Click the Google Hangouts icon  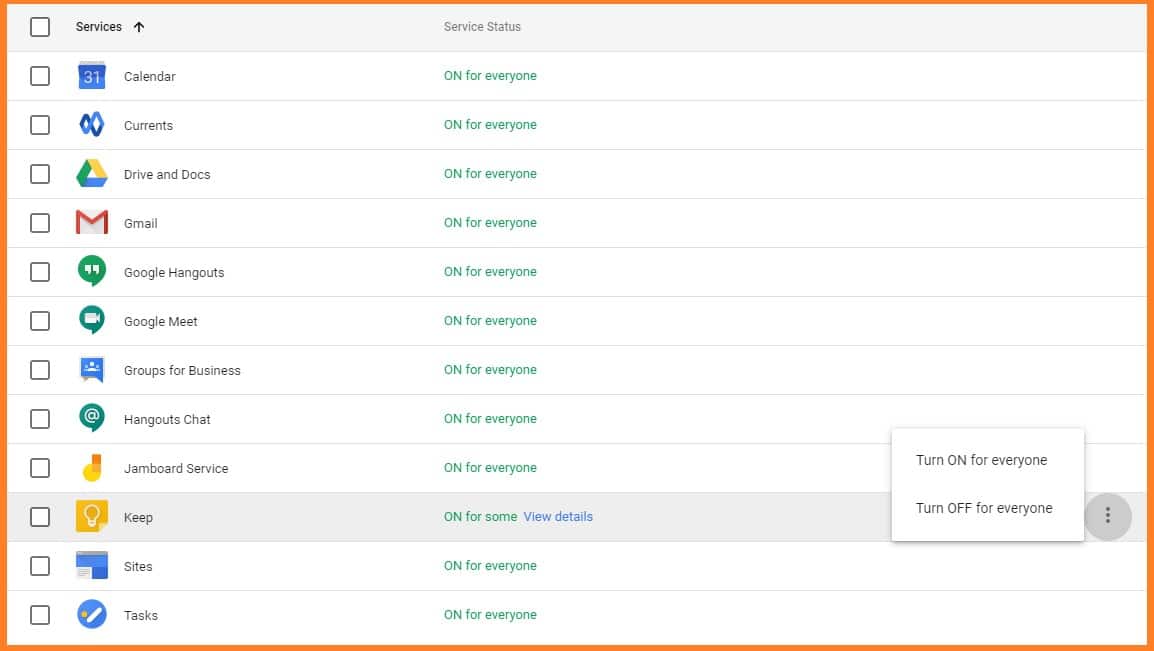(x=92, y=272)
